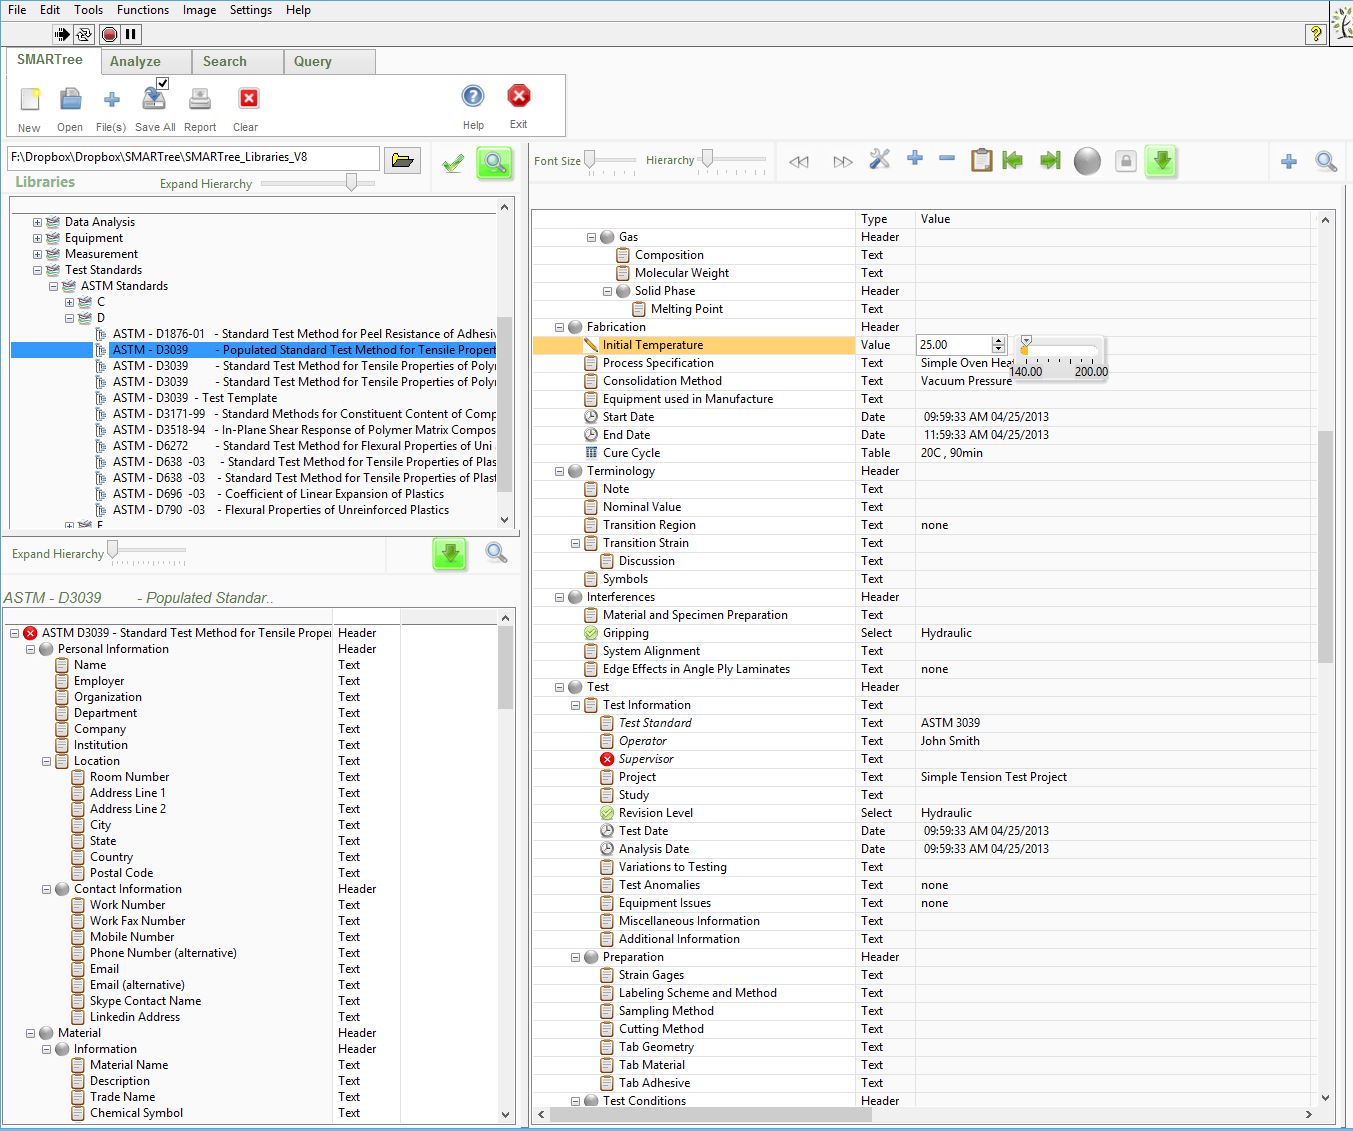The height and width of the screenshot is (1131, 1353).
Task: Open the Tools menu
Action: click(x=88, y=10)
